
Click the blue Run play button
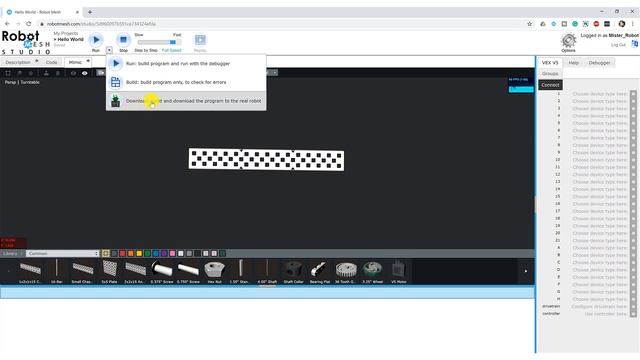(x=96, y=40)
